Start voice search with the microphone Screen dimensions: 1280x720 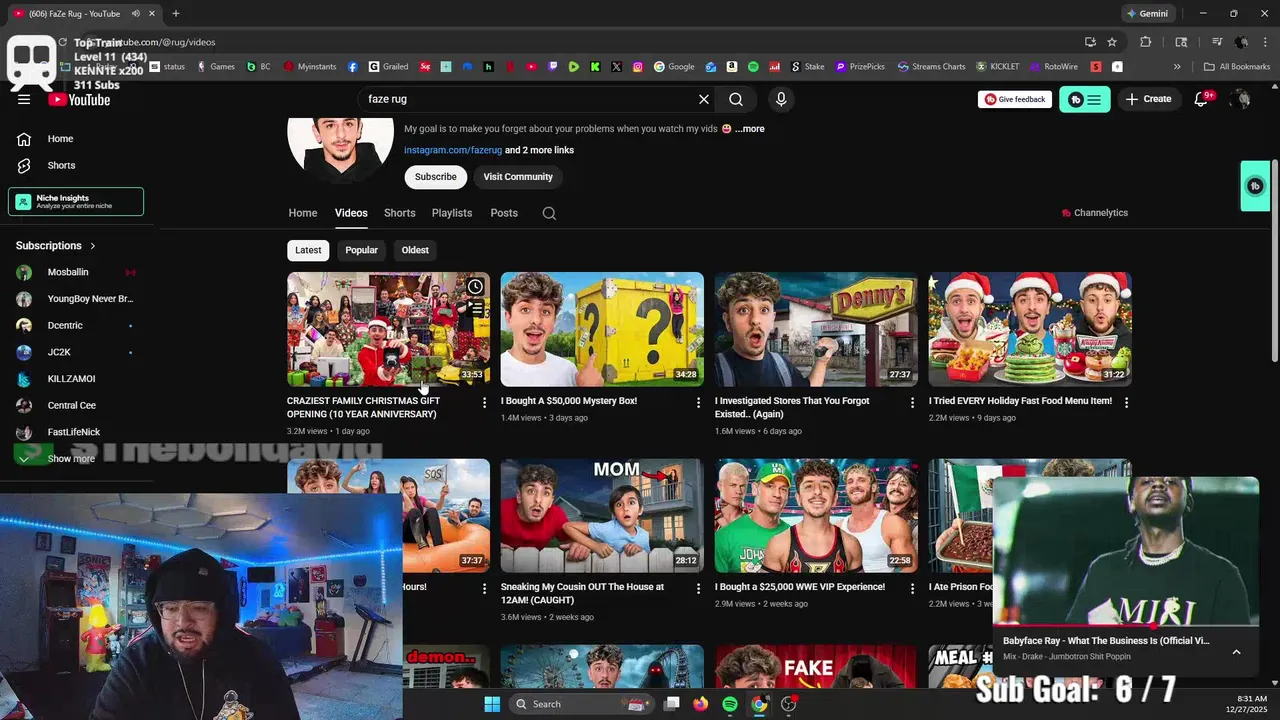click(781, 99)
